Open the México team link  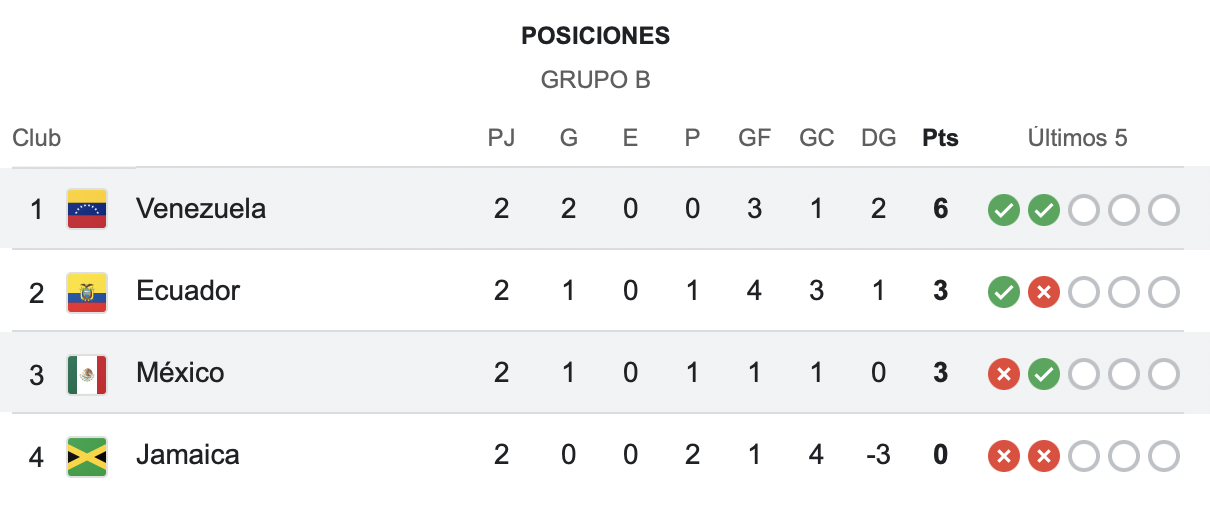click(x=180, y=373)
